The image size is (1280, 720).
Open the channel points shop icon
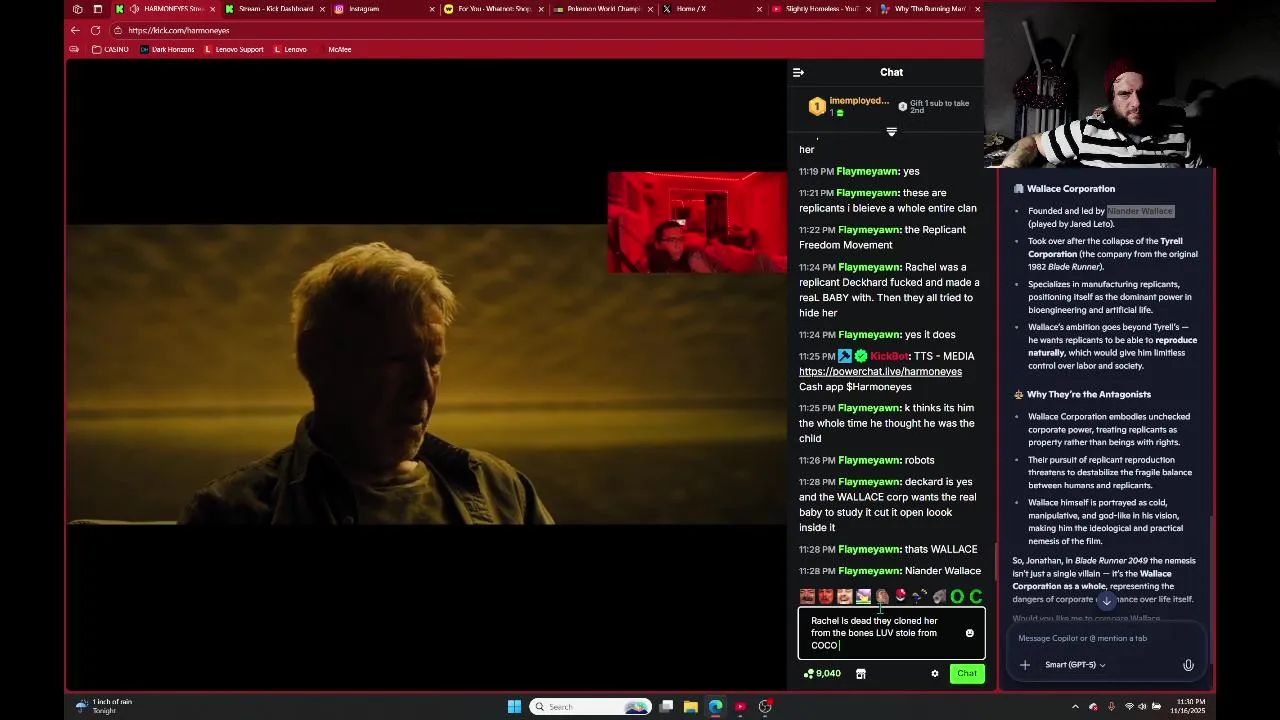(860, 674)
